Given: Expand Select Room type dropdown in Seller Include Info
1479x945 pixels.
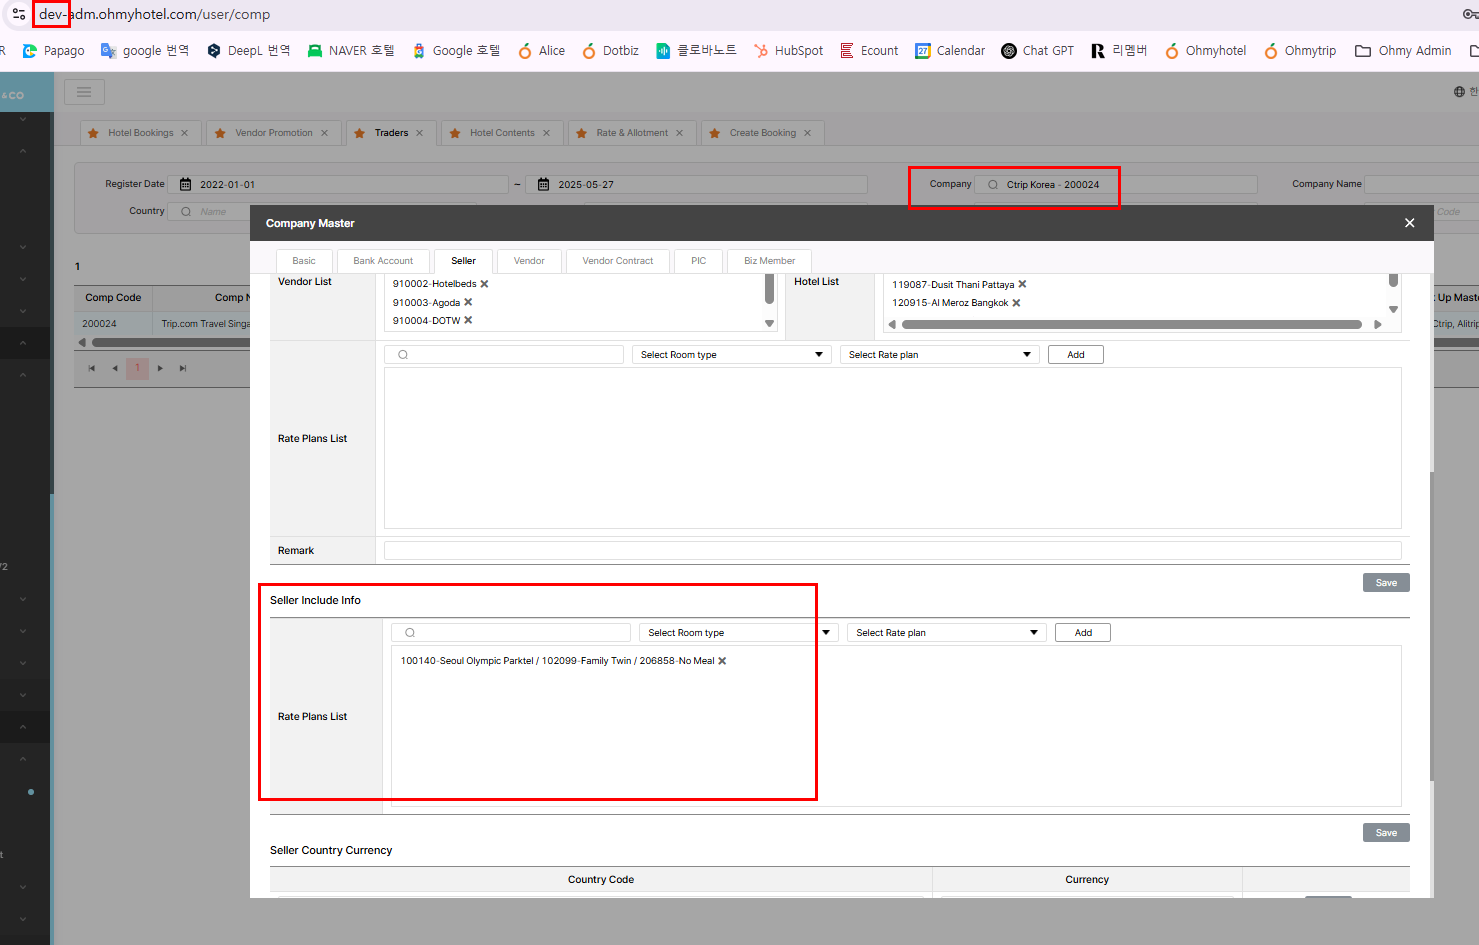Looking at the screenshot, I should click(738, 633).
